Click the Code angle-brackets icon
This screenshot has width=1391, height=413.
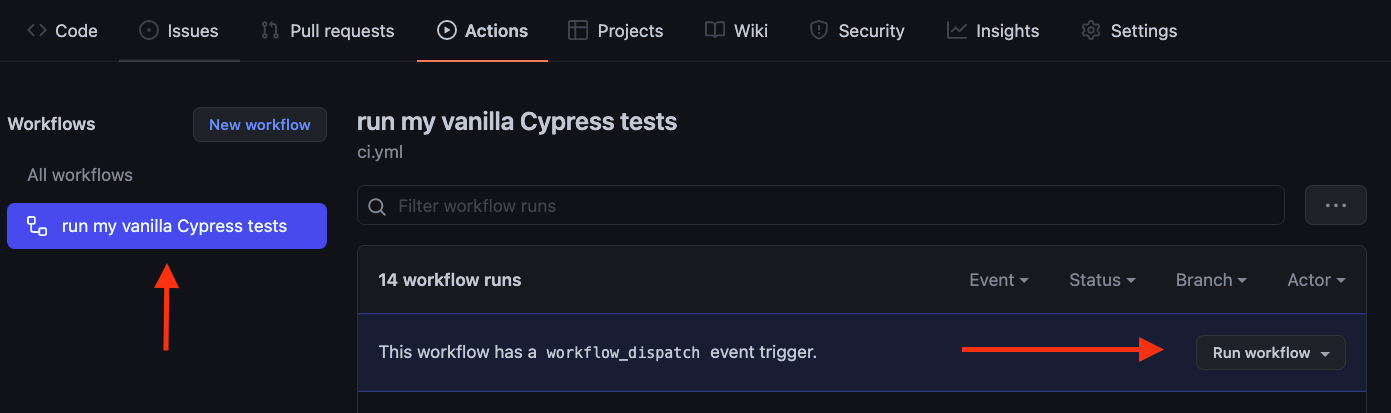(x=37, y=31)
